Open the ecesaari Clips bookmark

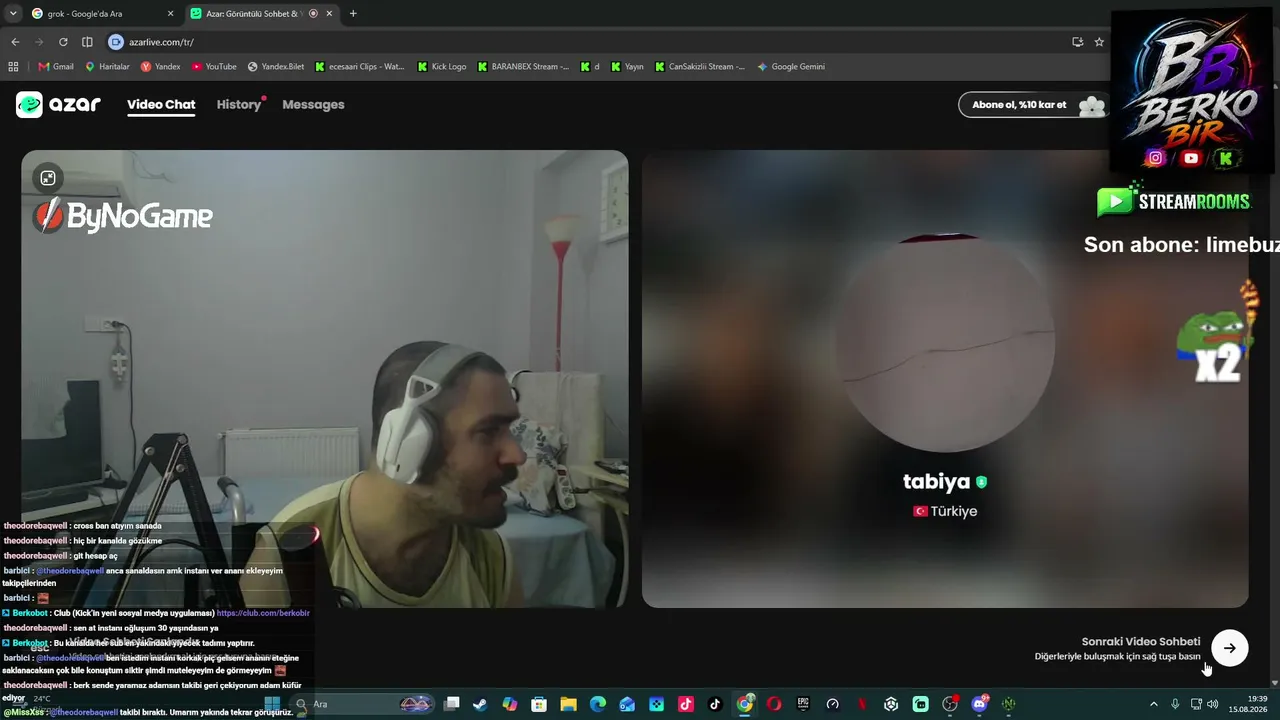360,67
